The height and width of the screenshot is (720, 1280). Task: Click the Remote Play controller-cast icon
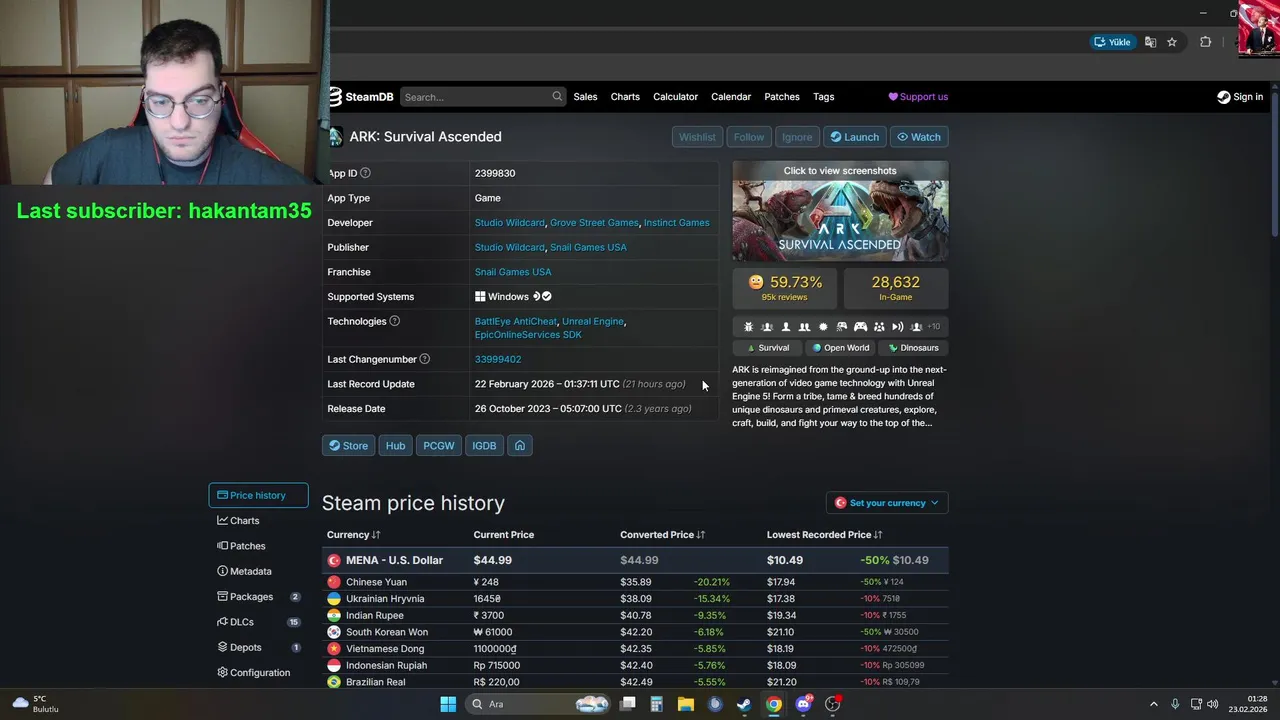(842, 327)
